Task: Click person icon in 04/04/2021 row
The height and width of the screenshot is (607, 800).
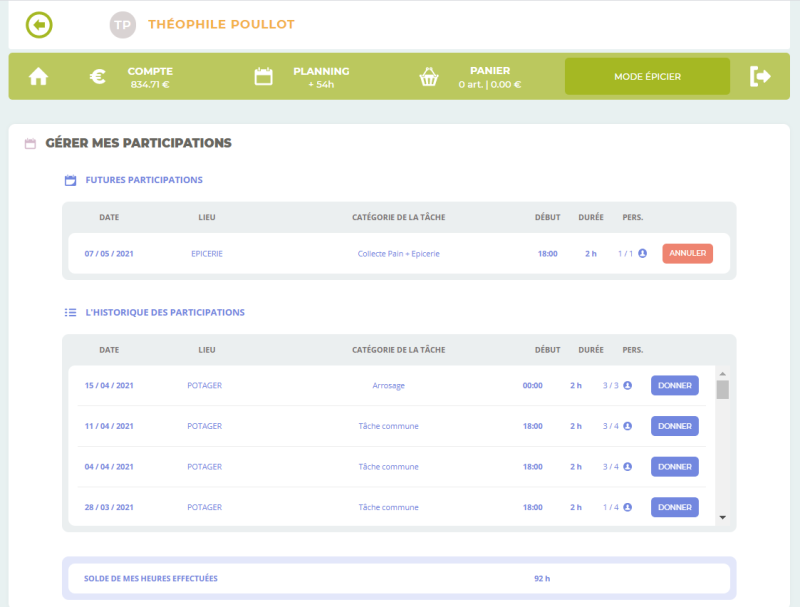Action: click(628, 467)
